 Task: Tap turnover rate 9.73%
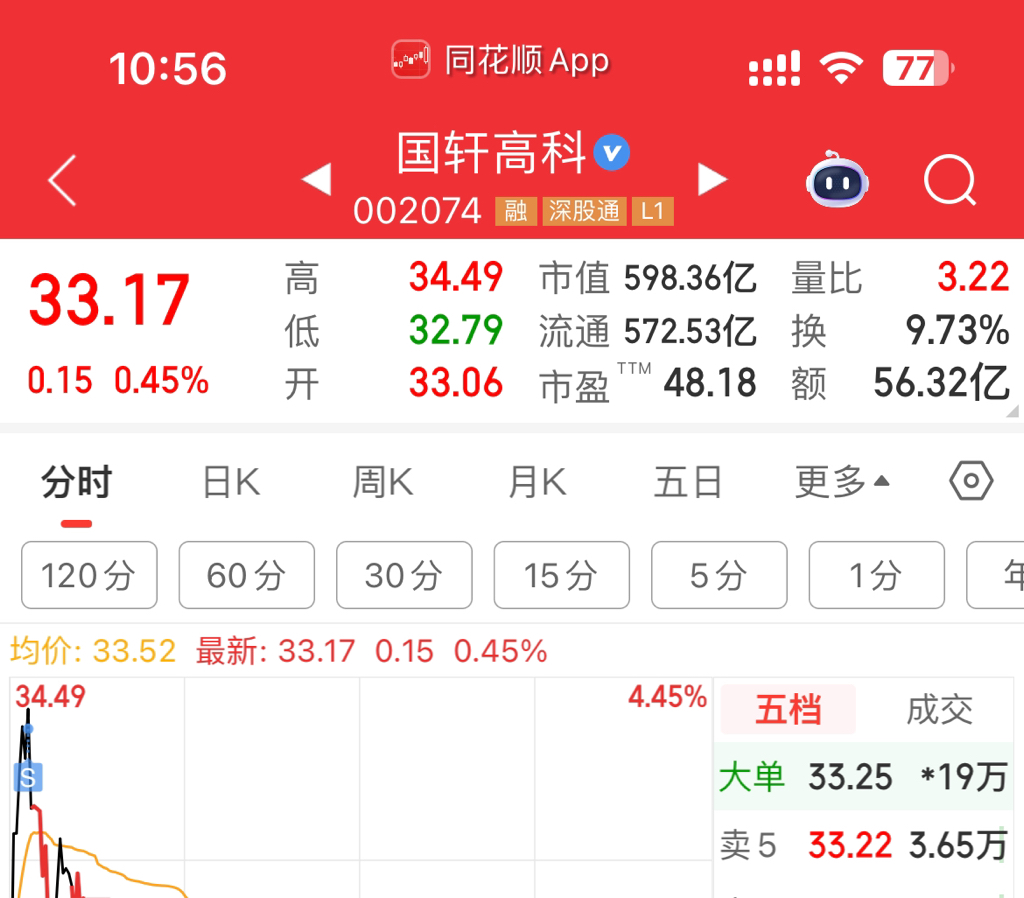tap(957, 330)
